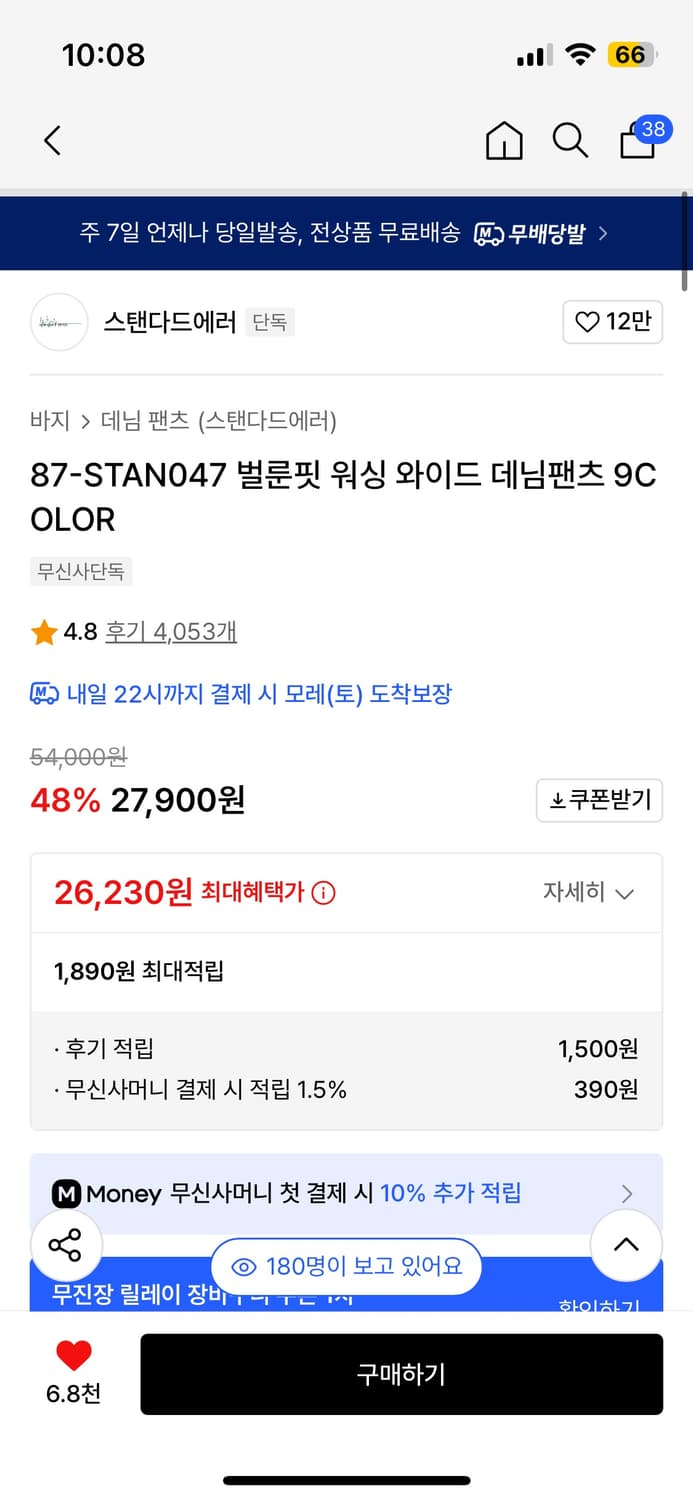Tap the back arrow at top left

pyautogui.click(x=52, y=141)
